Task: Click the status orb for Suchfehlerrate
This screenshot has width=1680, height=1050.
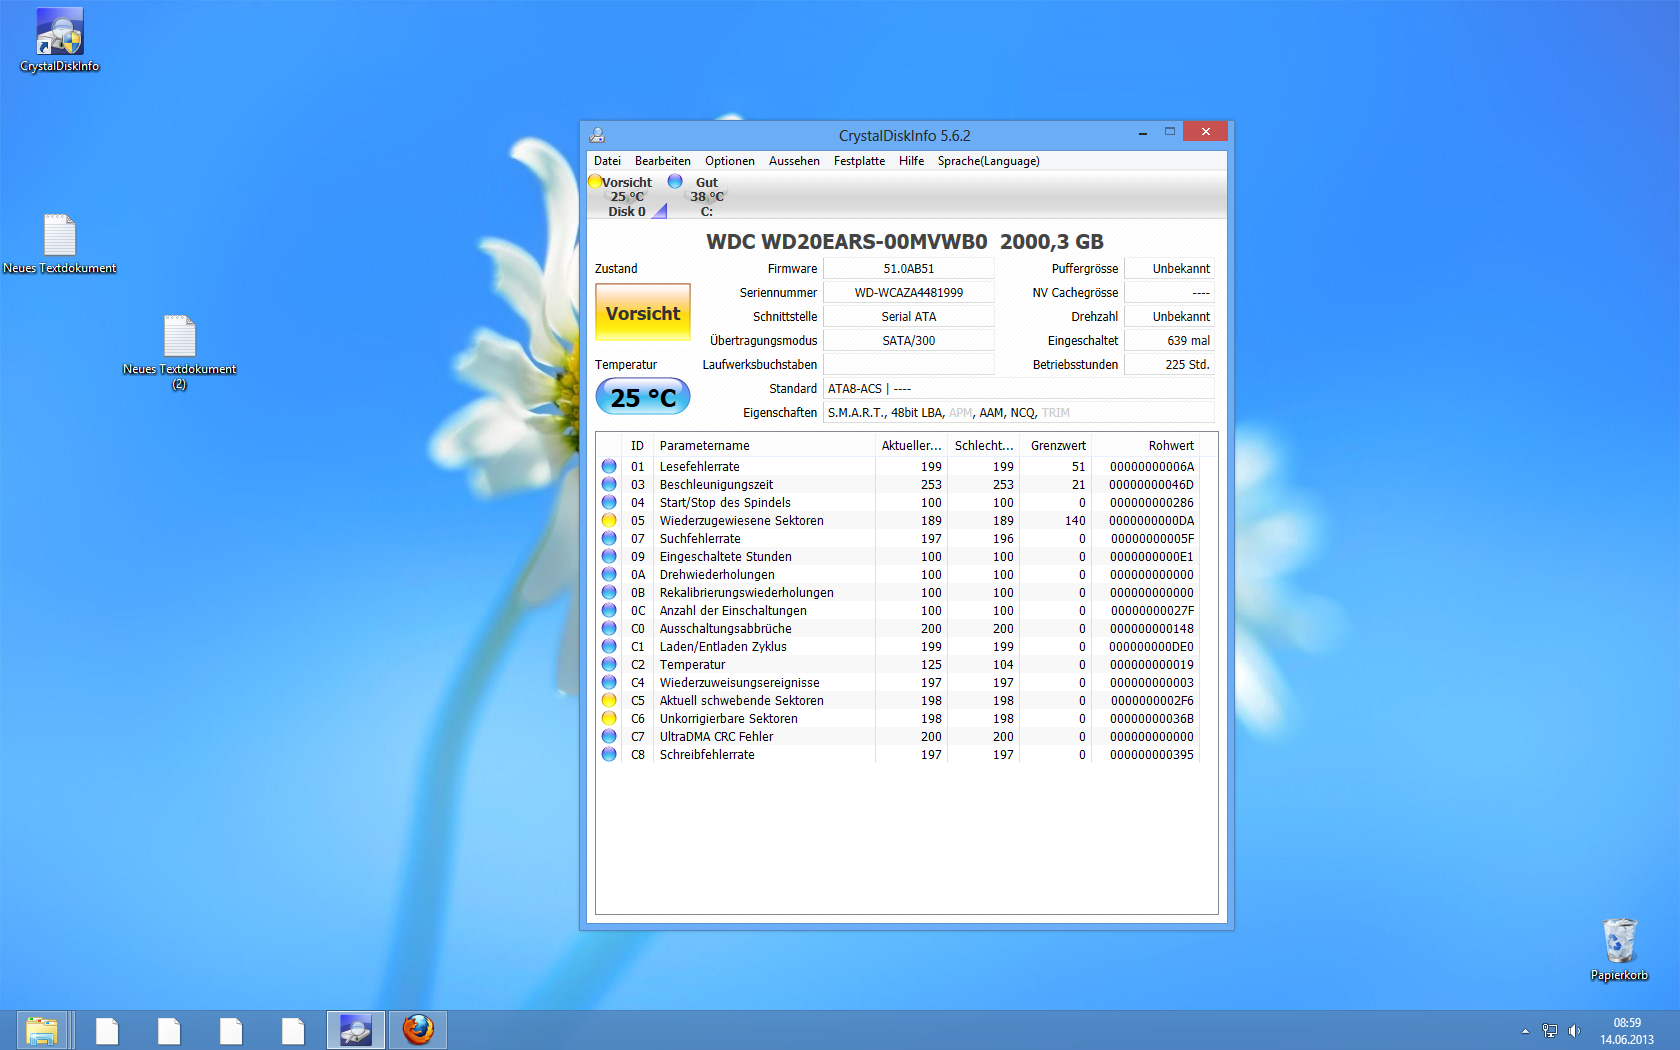Action: tap(609, 539)
